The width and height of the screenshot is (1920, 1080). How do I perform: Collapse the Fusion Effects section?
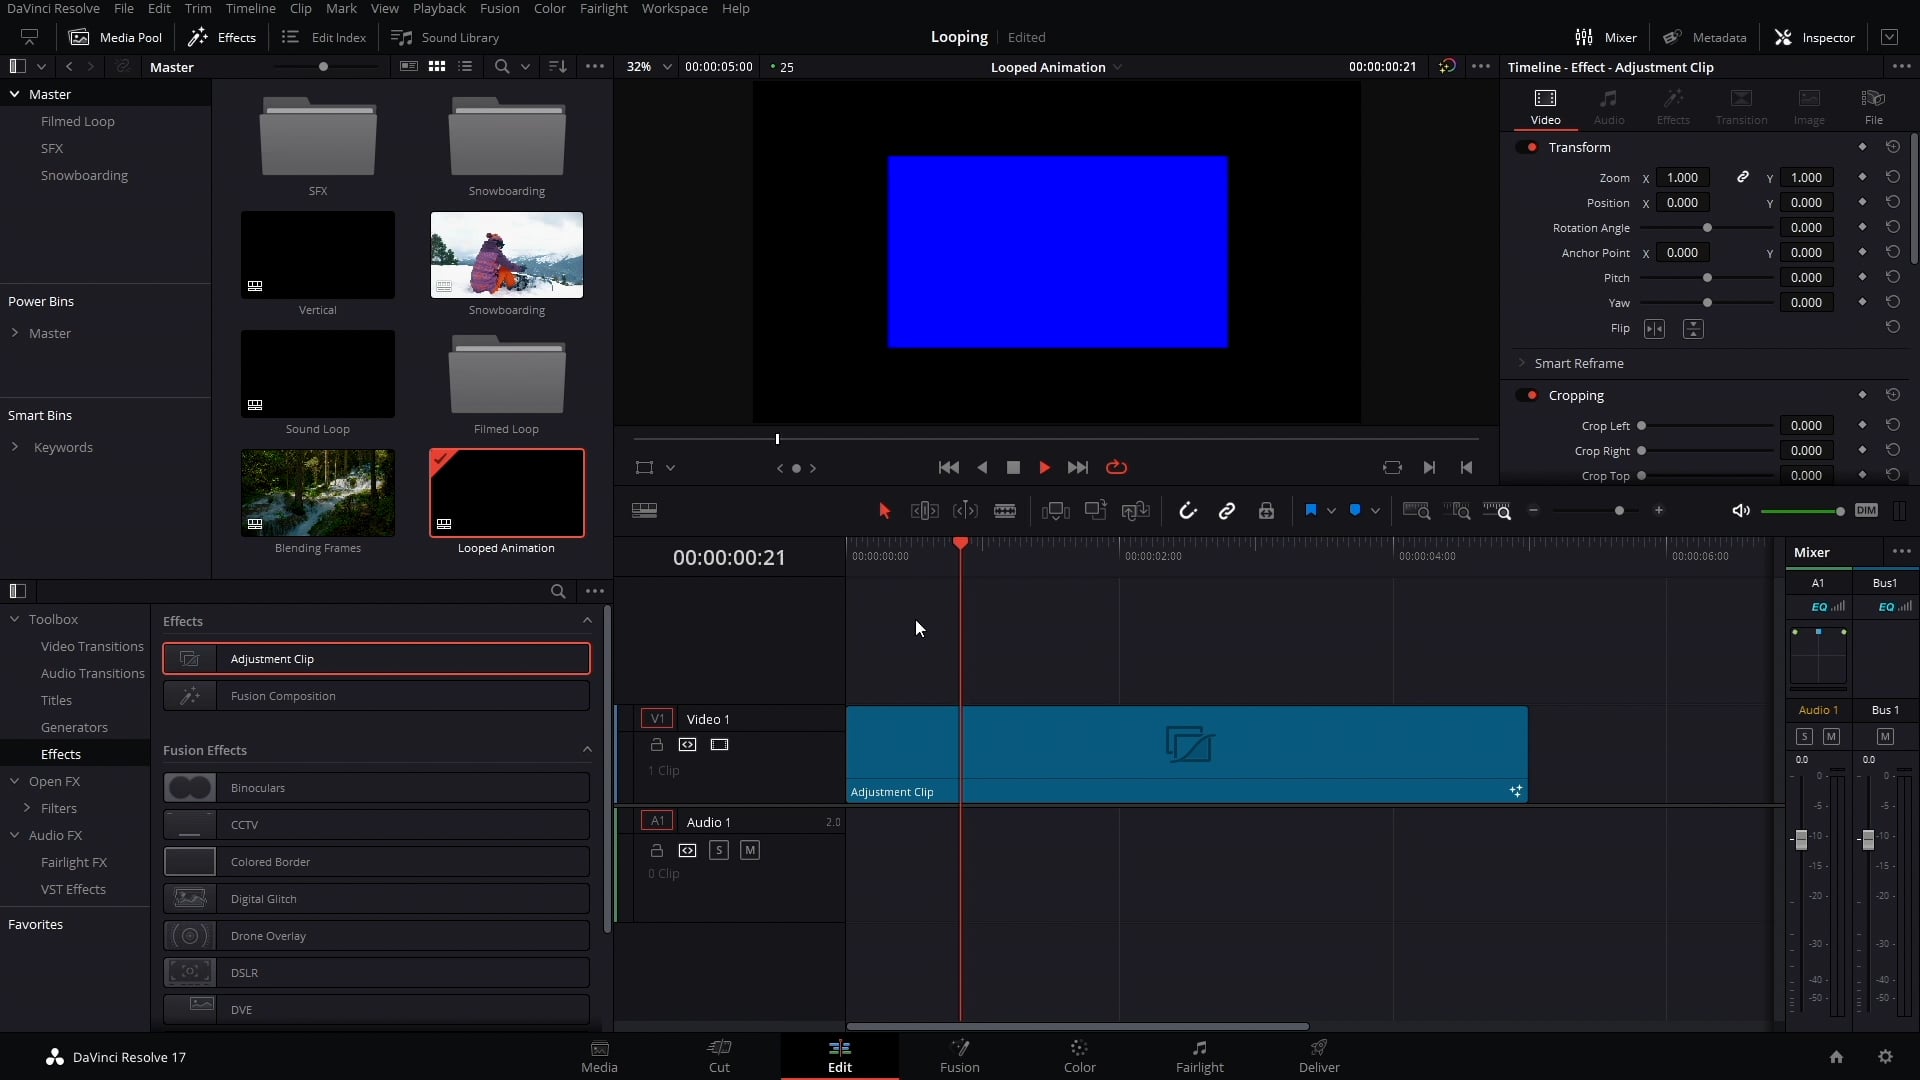[585, 750]
